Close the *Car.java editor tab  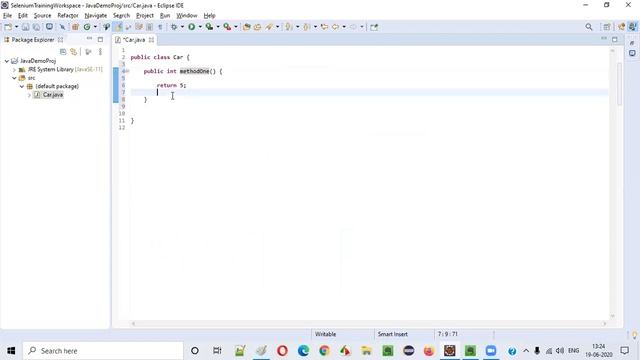(151, 40)
